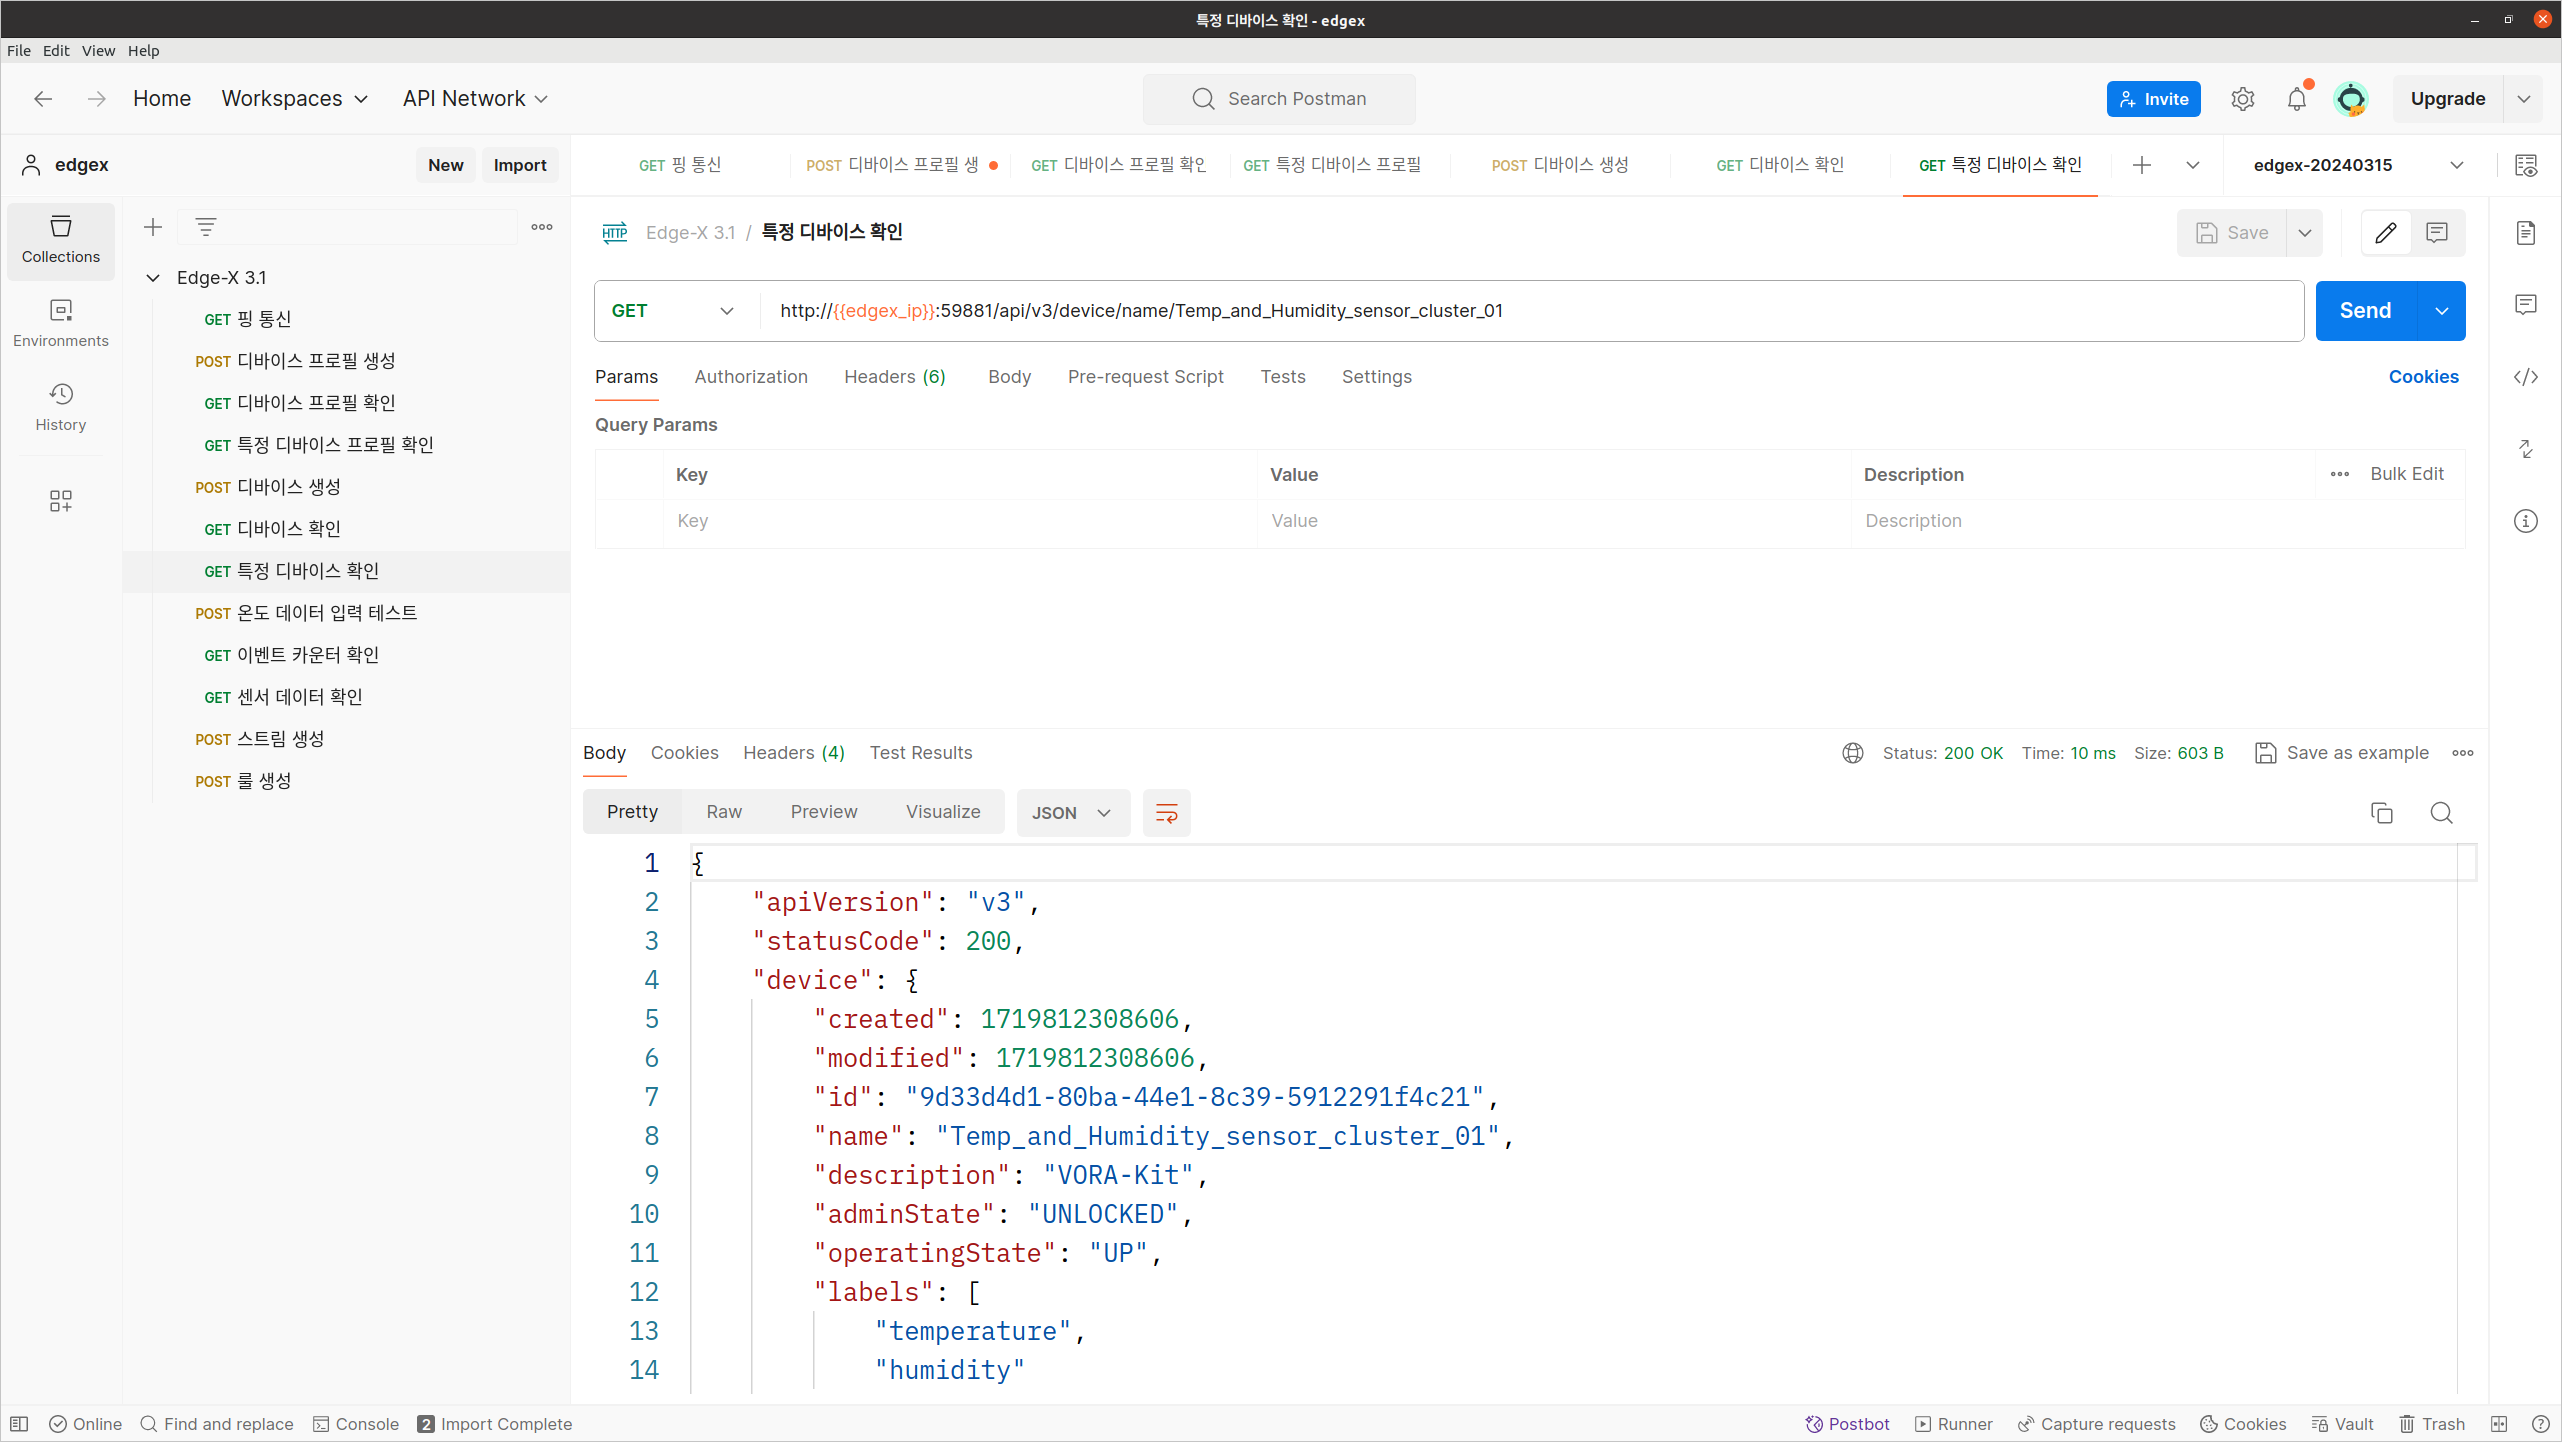Viewport: 2562px width, 1442px height.
Task: Expand the Send button options arrow
Action: pyautogui.click(x=2441, y=311)
